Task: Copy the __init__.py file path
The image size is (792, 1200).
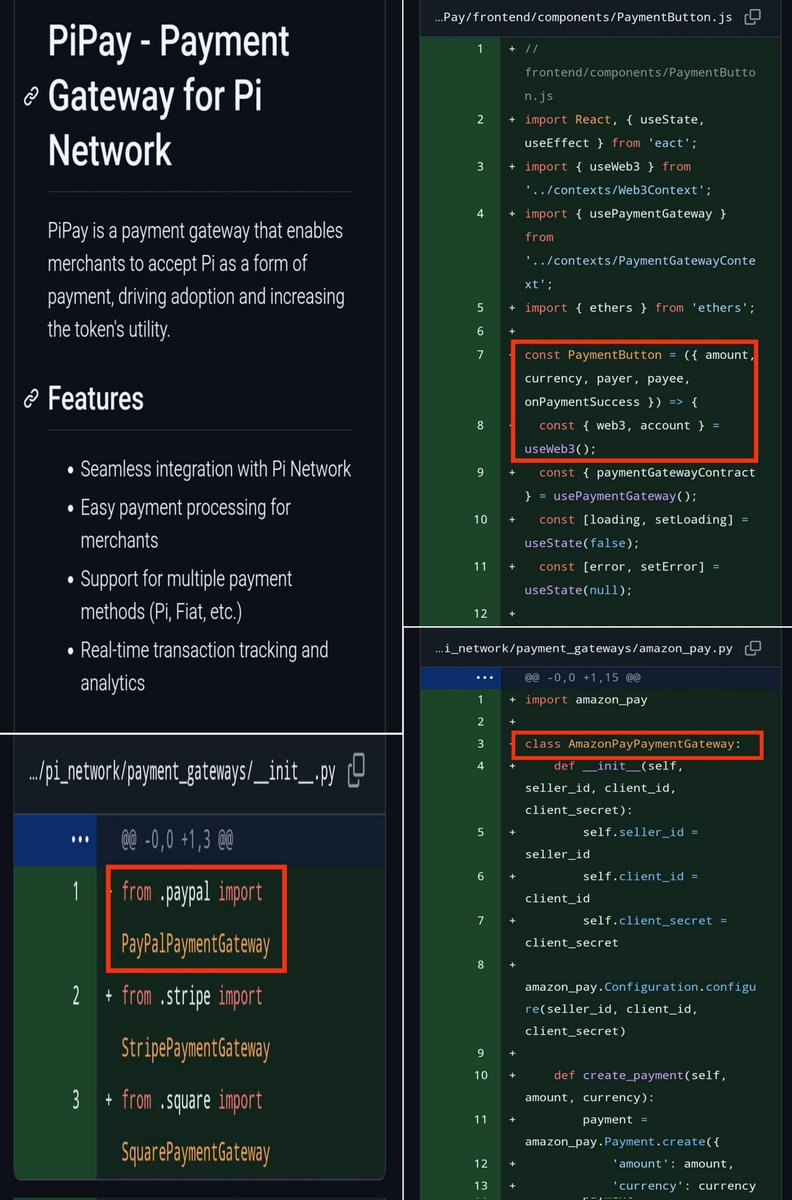Action: tap(356, 771)
